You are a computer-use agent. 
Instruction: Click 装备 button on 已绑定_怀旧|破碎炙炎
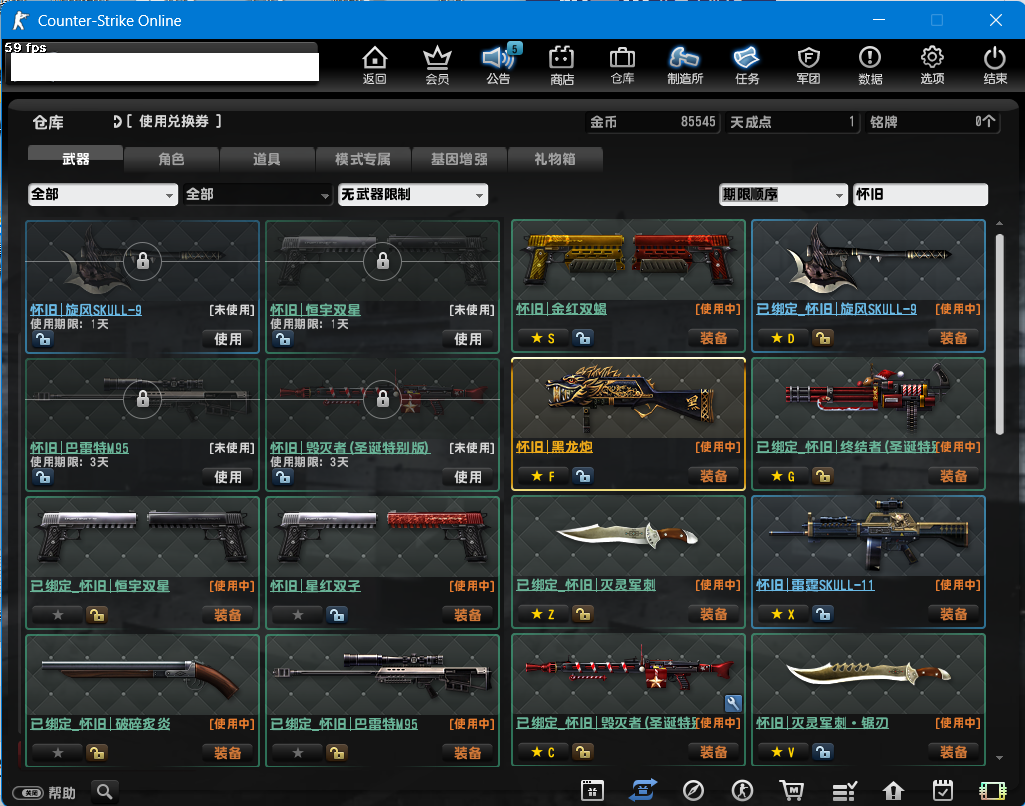tap(227, 752)
